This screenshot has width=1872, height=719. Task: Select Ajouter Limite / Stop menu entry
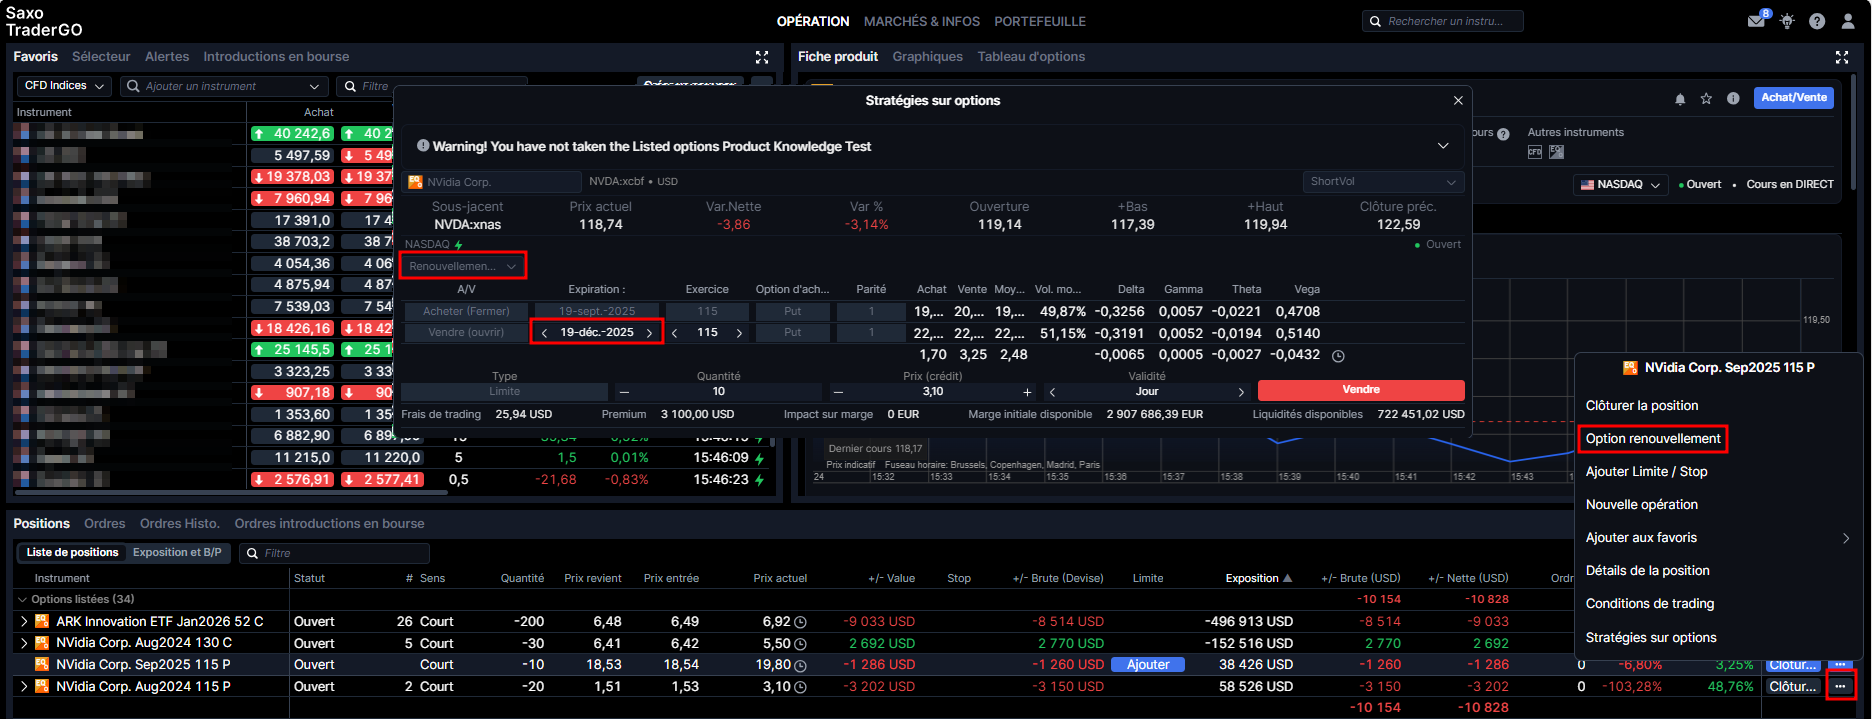click(1646, 471)
